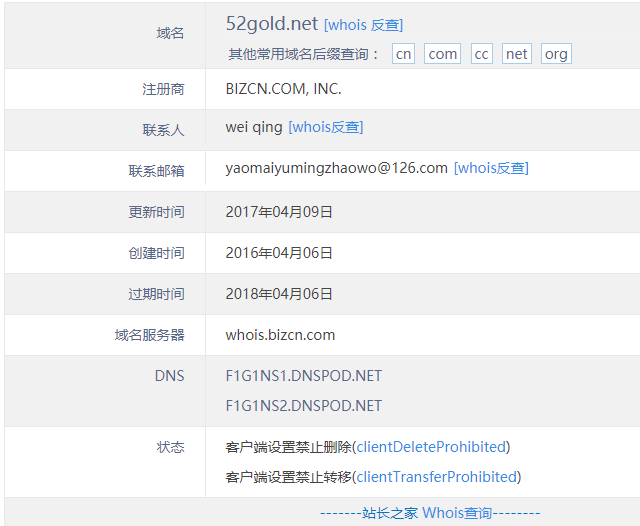
Task: Click the update date 2017年04月09日
Action: (x=279, y=212)
